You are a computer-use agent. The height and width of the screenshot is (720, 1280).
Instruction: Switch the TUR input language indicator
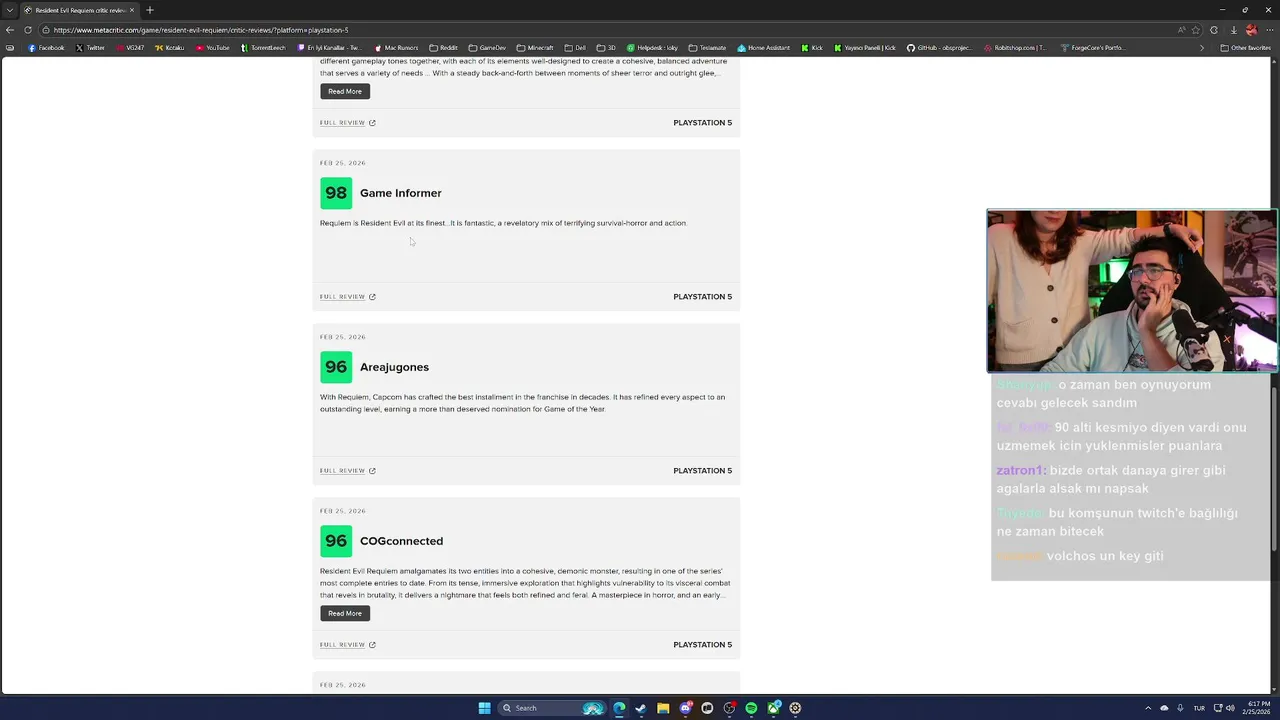coord(1199,708)
